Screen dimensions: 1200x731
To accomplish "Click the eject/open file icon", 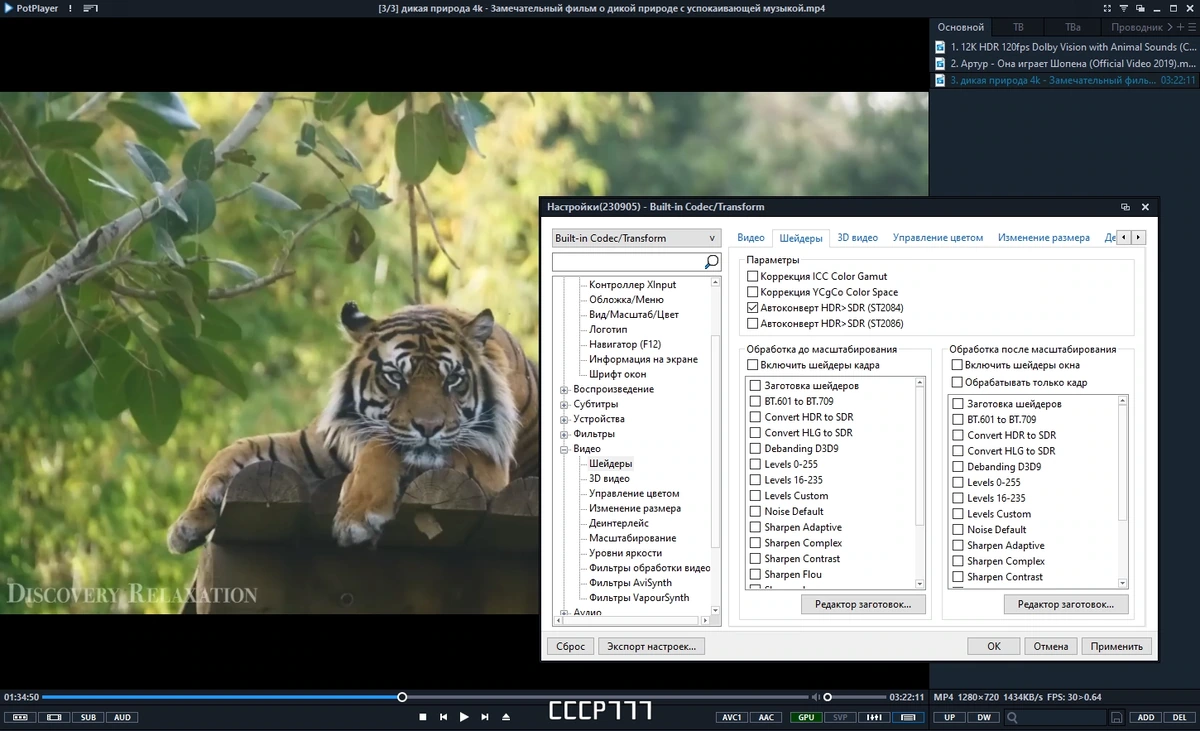I will pyautogui.click(x=506, y=717).
